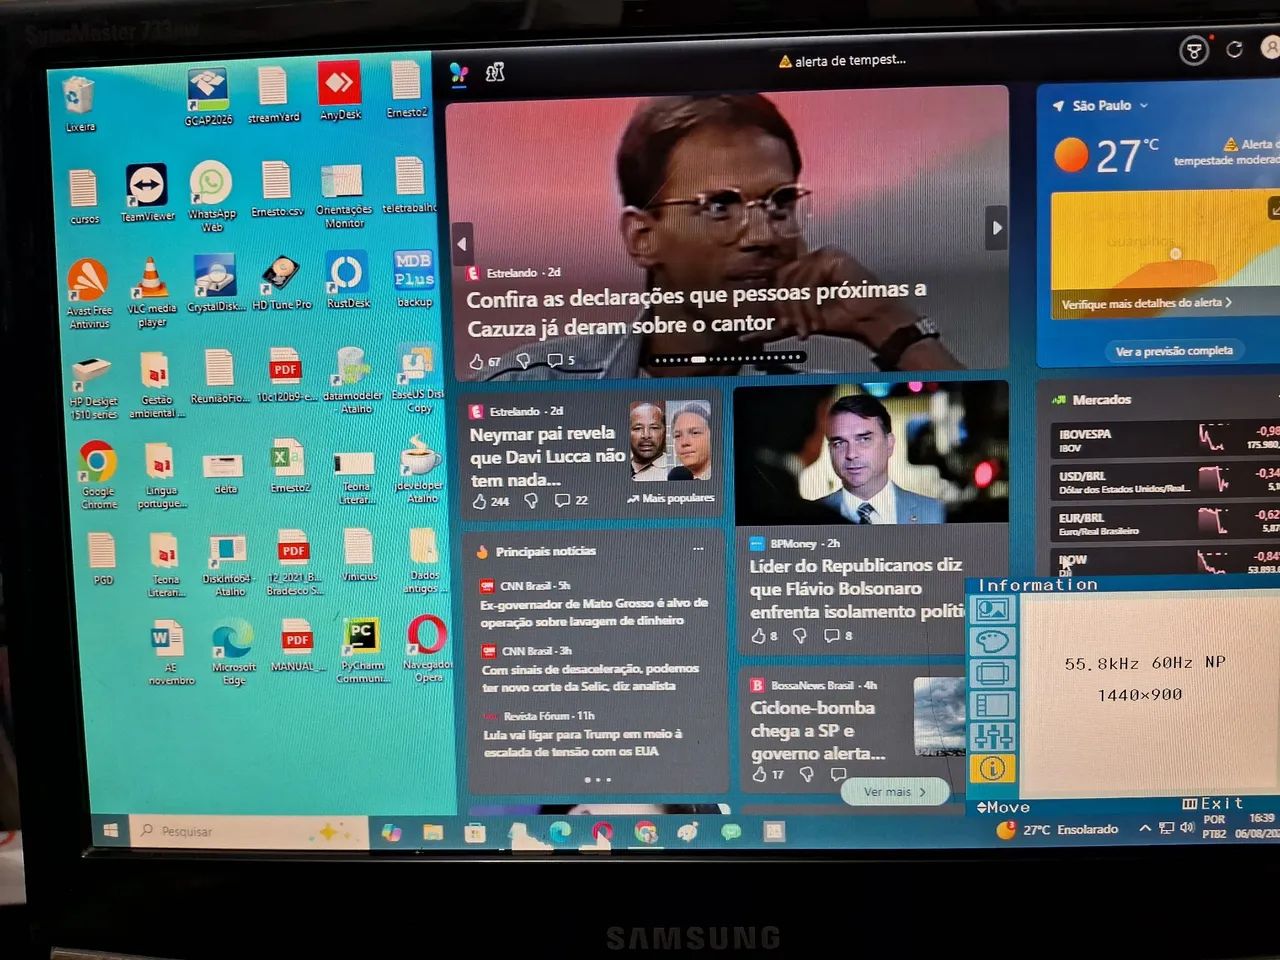Open the Ciclone-bomba chega a SP article

[818, 730]
